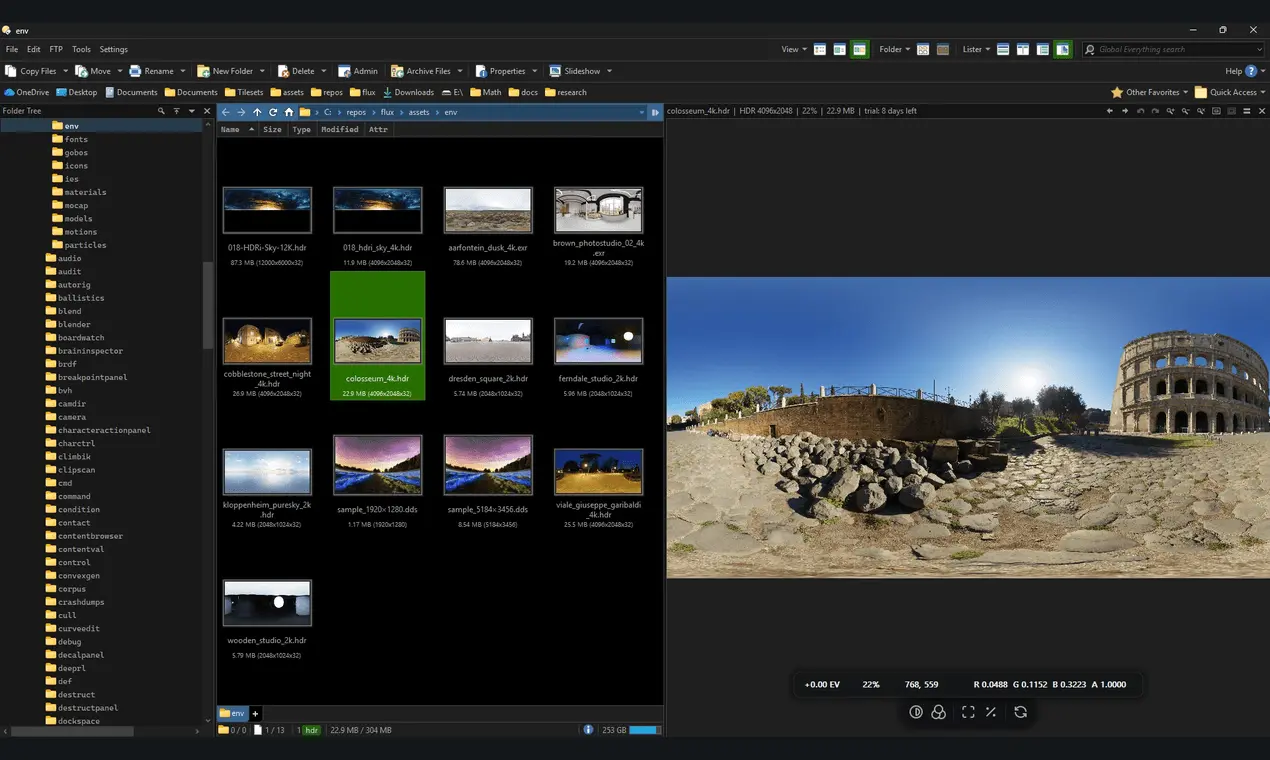The image size is (1270, 760).
Task: Toggle folder tree Lister layout icon
Action: click(1043, 49)
